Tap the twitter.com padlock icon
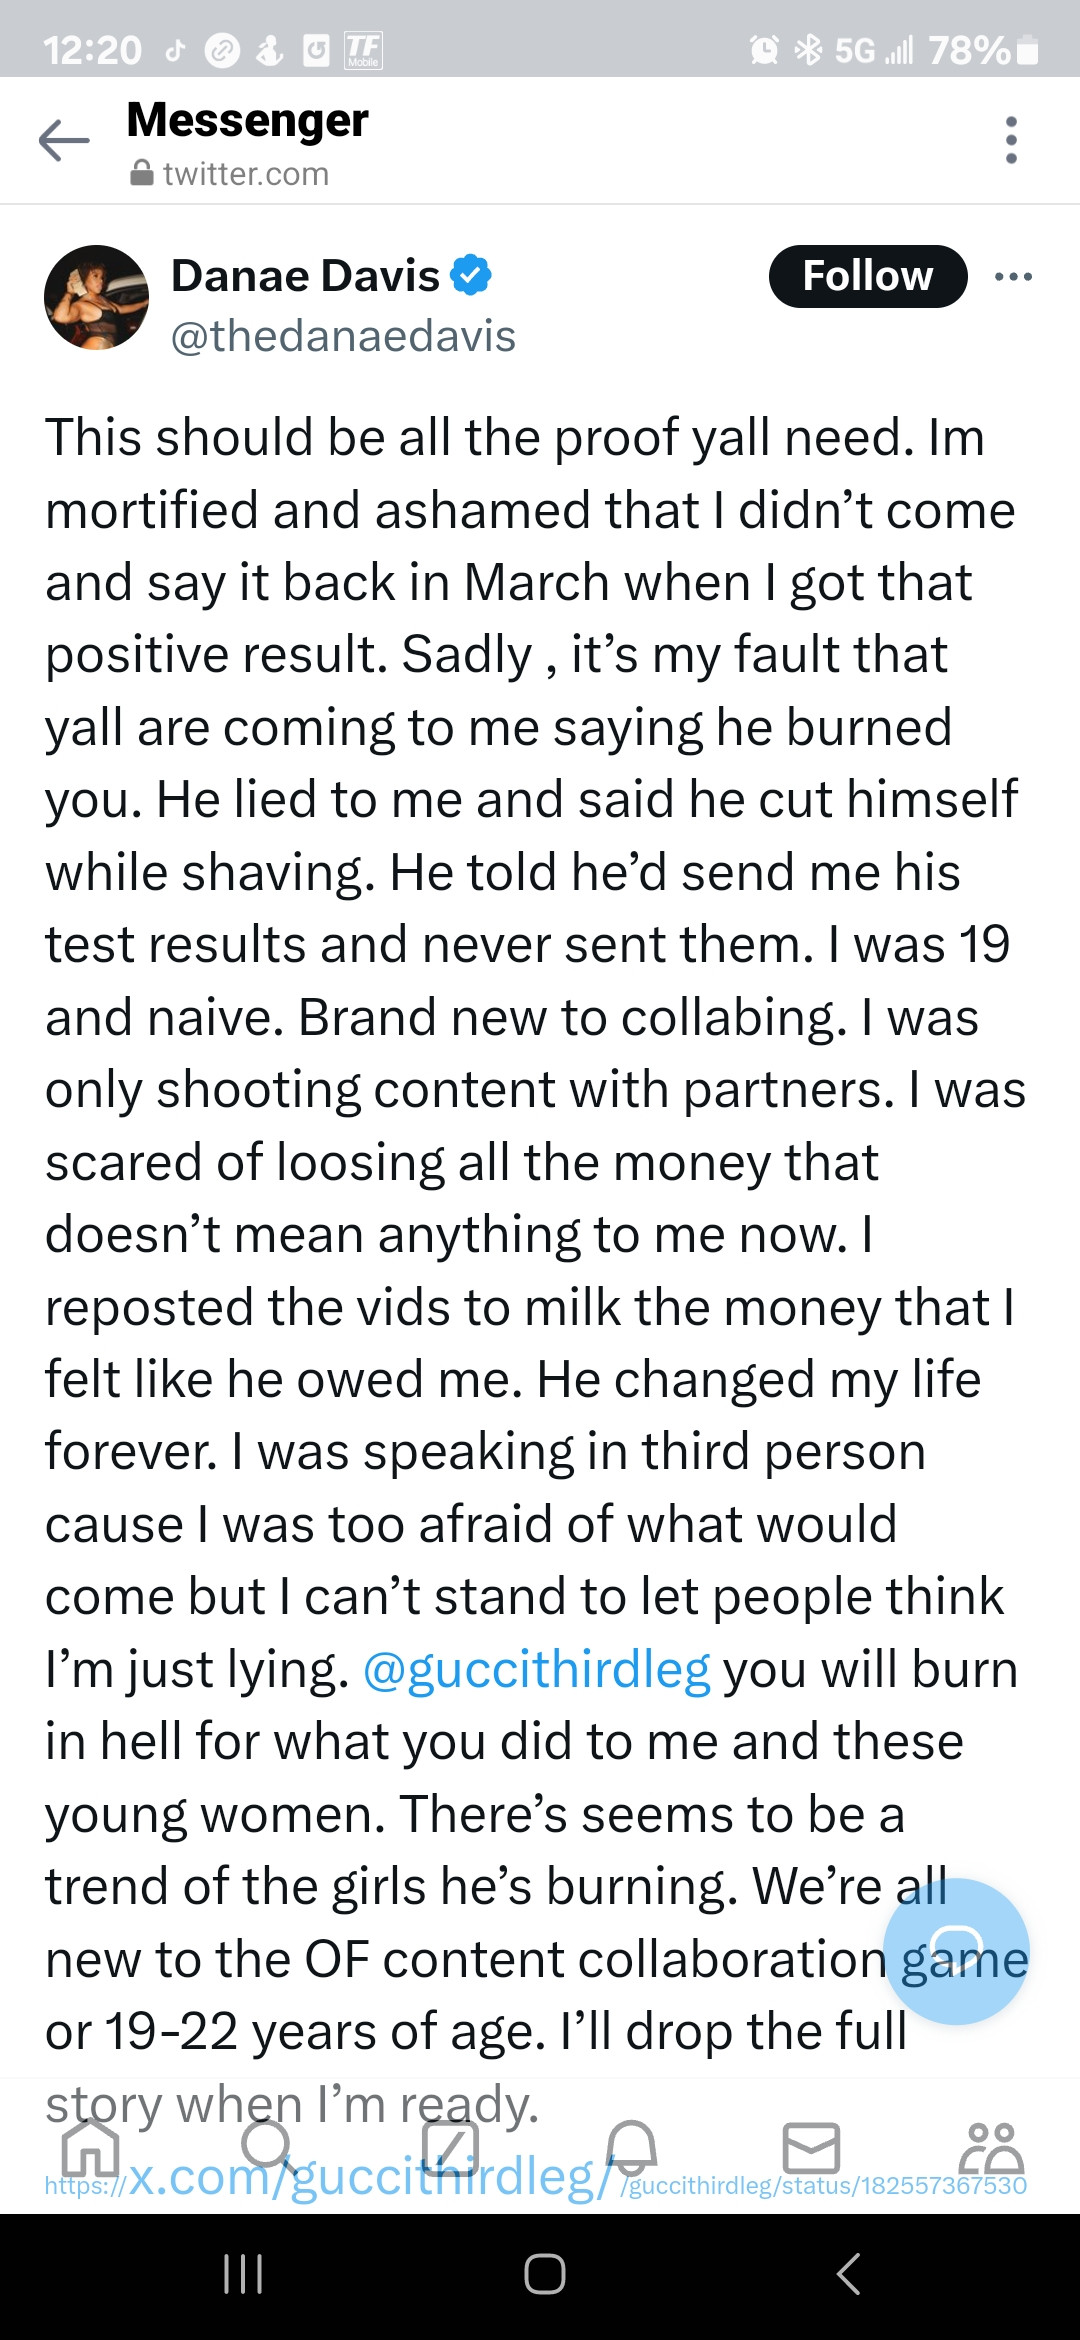Image resolution: width=1080 pixels, height=2340 pixels. coord(142,174)
